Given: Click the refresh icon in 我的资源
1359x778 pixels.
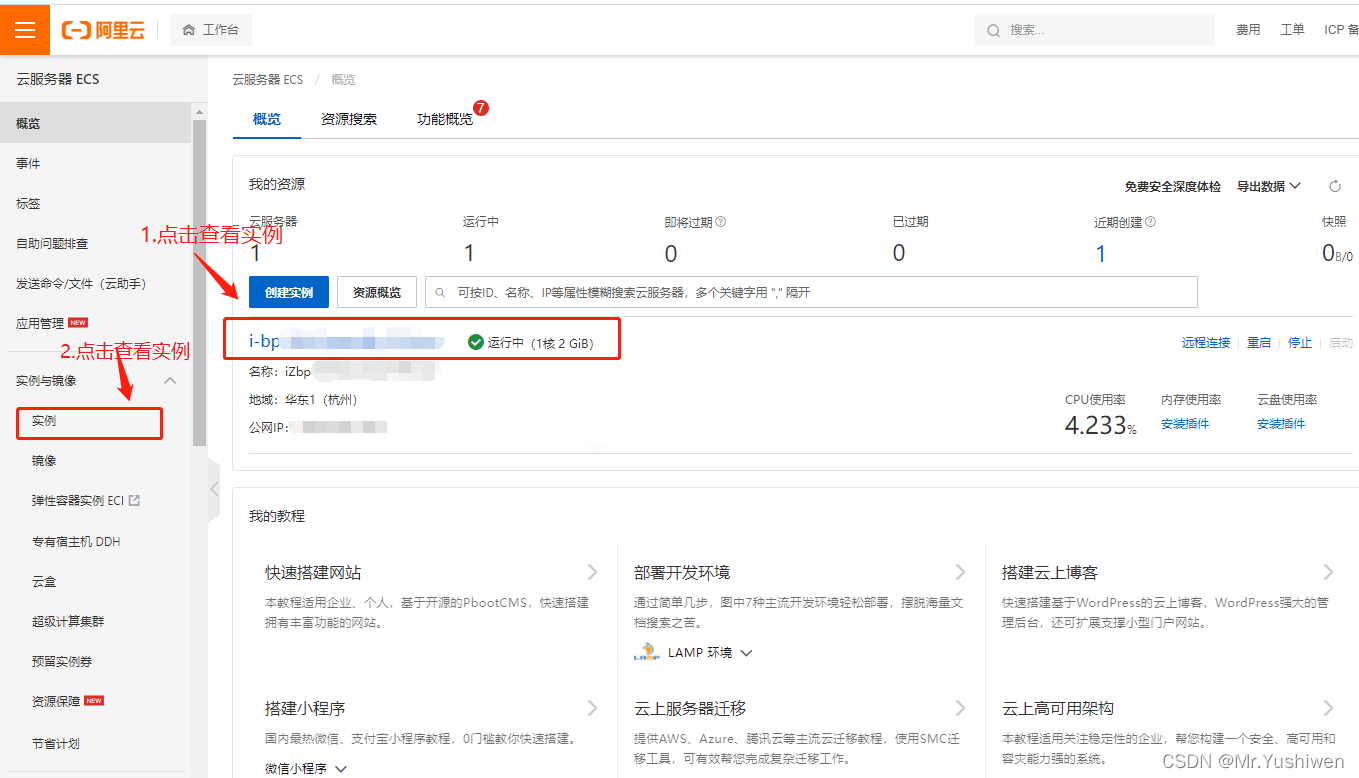Looking at the screenshot, I should pos(1334,186).
